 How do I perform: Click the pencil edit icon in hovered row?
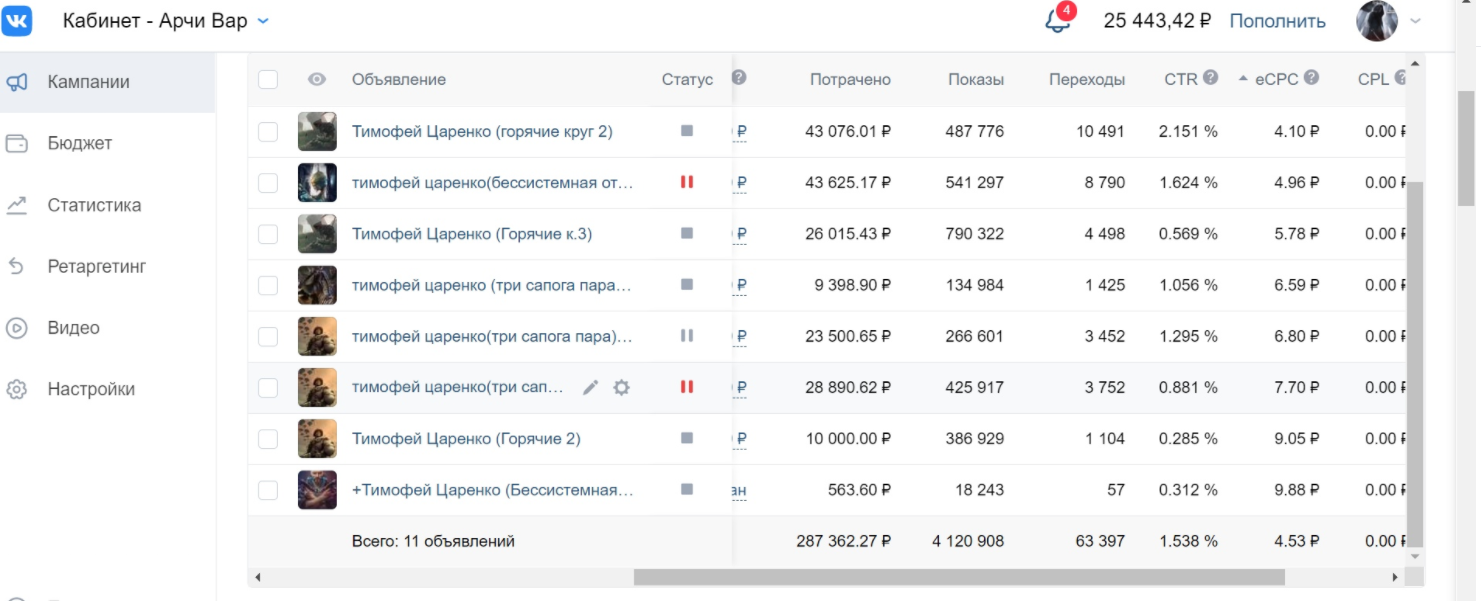(x=590, y=388)
